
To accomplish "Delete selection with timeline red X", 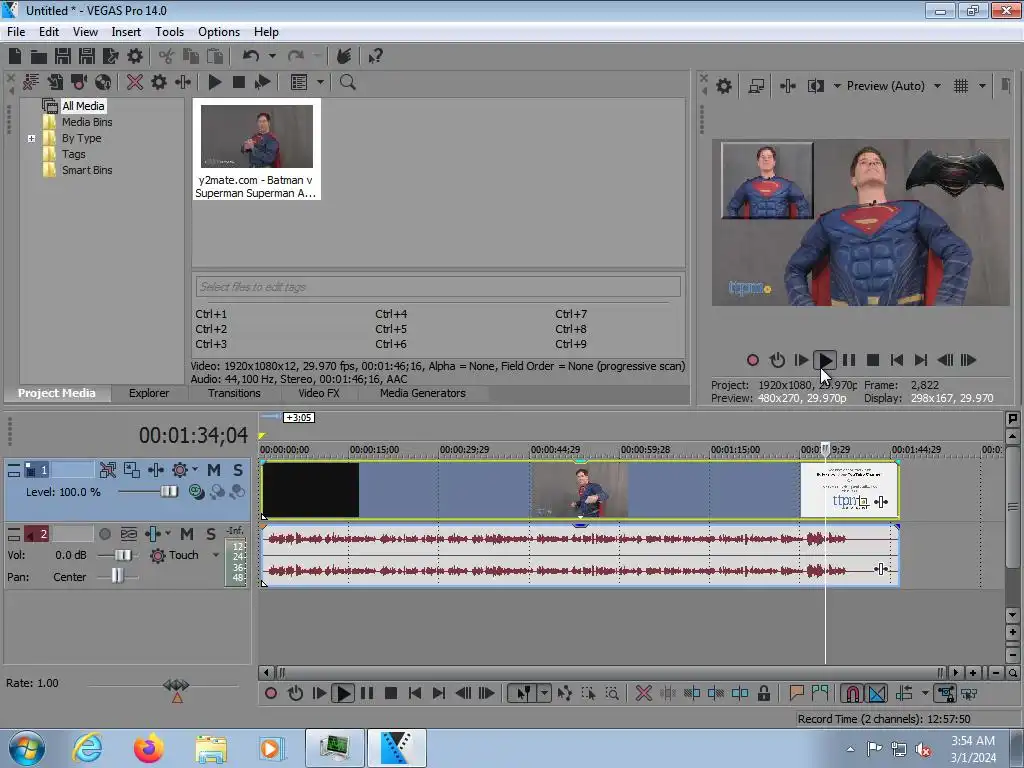I will [643, 694].
